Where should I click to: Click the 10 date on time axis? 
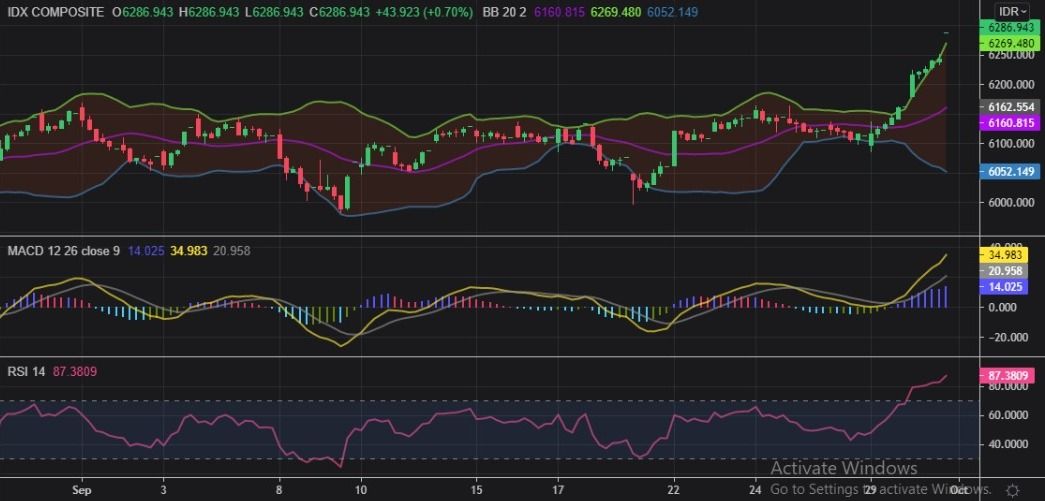tap(361, 490)
